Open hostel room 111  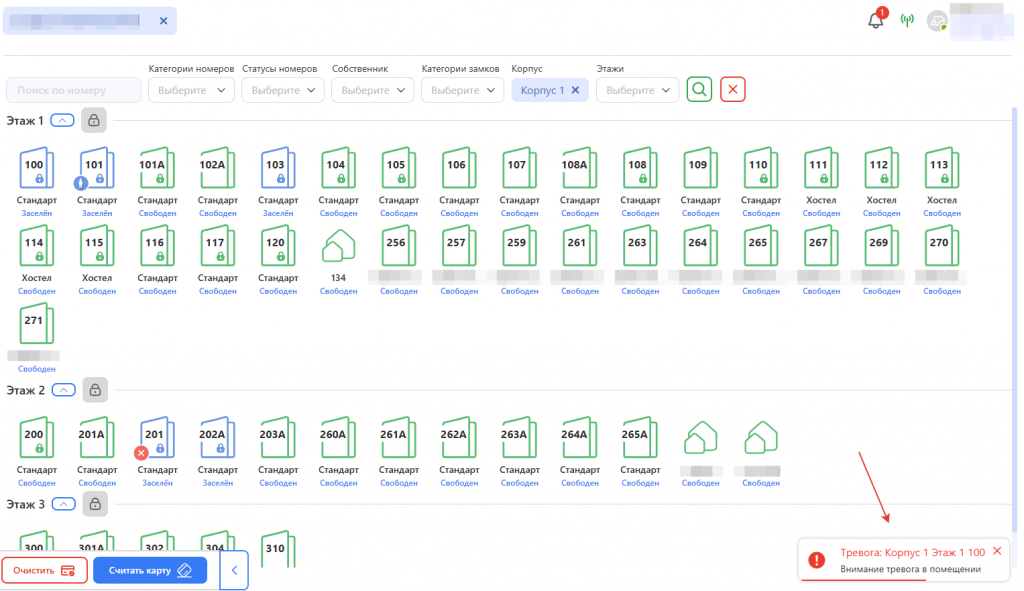[x=821, y=168]
